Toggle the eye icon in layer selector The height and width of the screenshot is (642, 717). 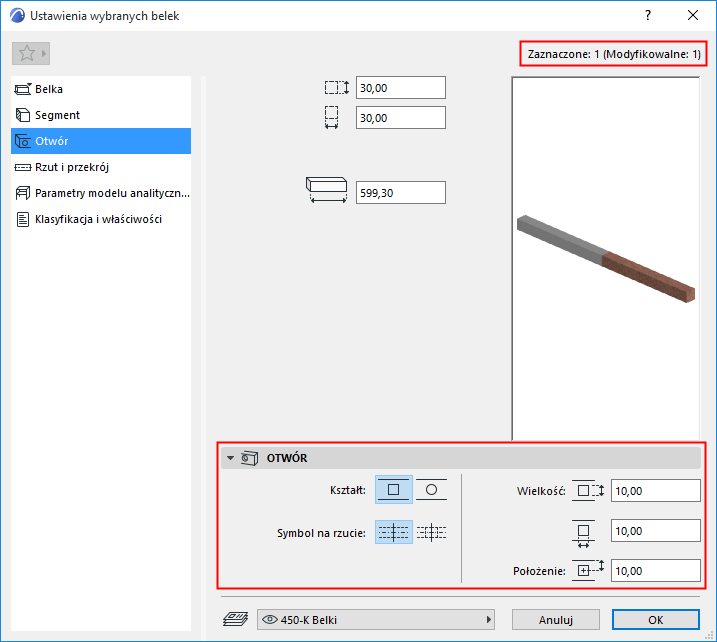[x=270, y=620]
